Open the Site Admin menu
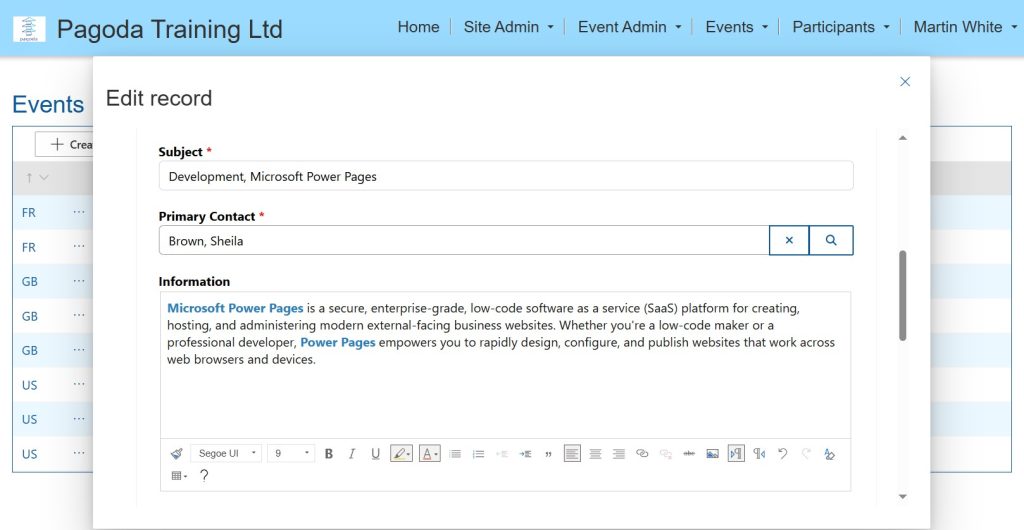 (x=508, y=27)
